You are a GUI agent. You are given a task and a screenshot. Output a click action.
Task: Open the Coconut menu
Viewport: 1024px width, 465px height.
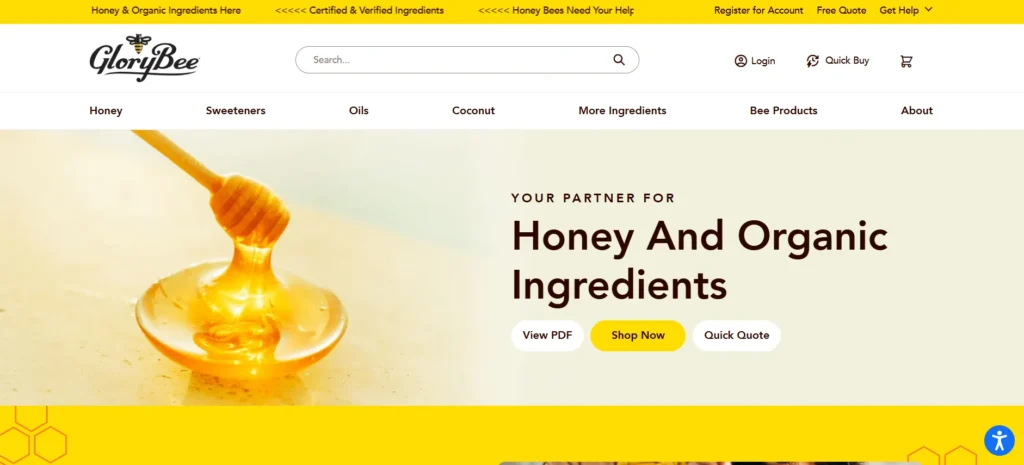coord(473,110)
